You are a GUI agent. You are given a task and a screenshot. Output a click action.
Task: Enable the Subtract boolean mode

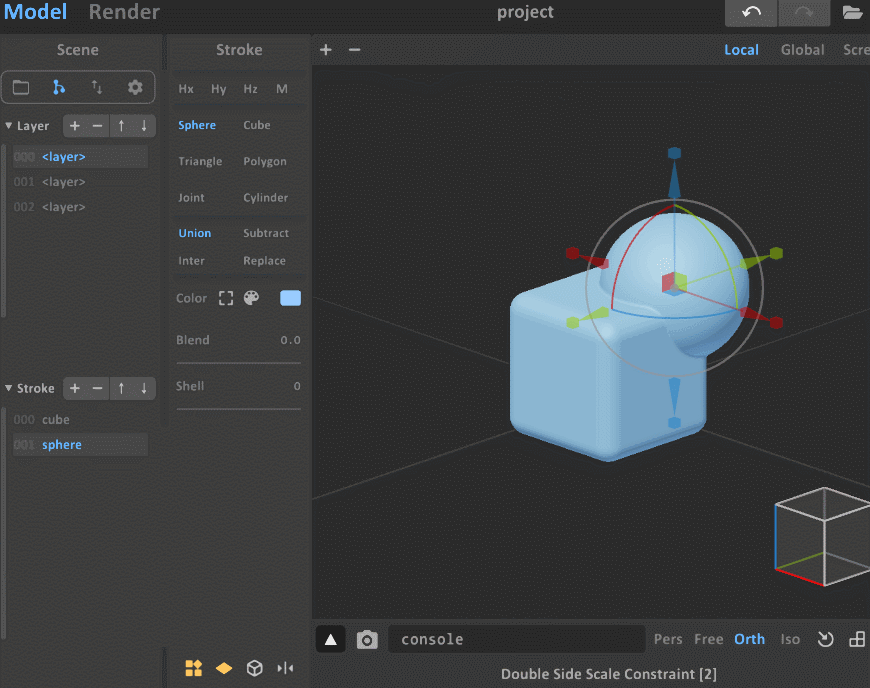[266, 233]
